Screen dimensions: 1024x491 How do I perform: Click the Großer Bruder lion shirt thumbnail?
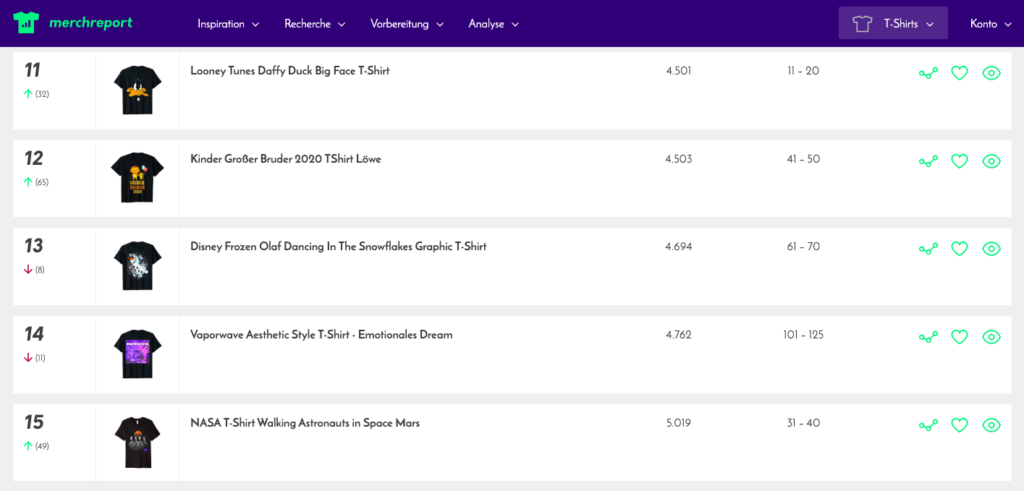137,178
